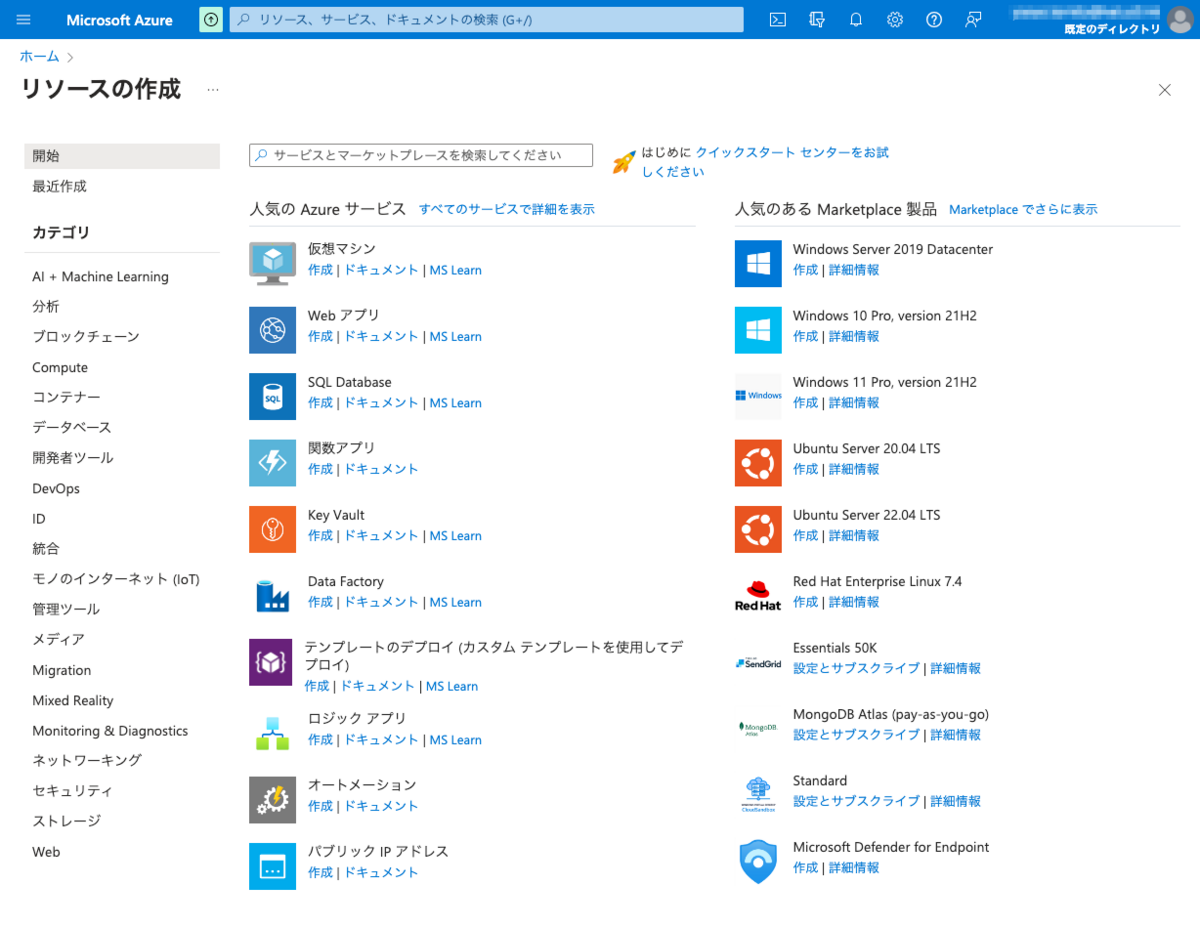Open the モノのインターネット (IoT) category
Image resolution: width=1200 pixels, height=927 pixels.
(x=116, y=579)
